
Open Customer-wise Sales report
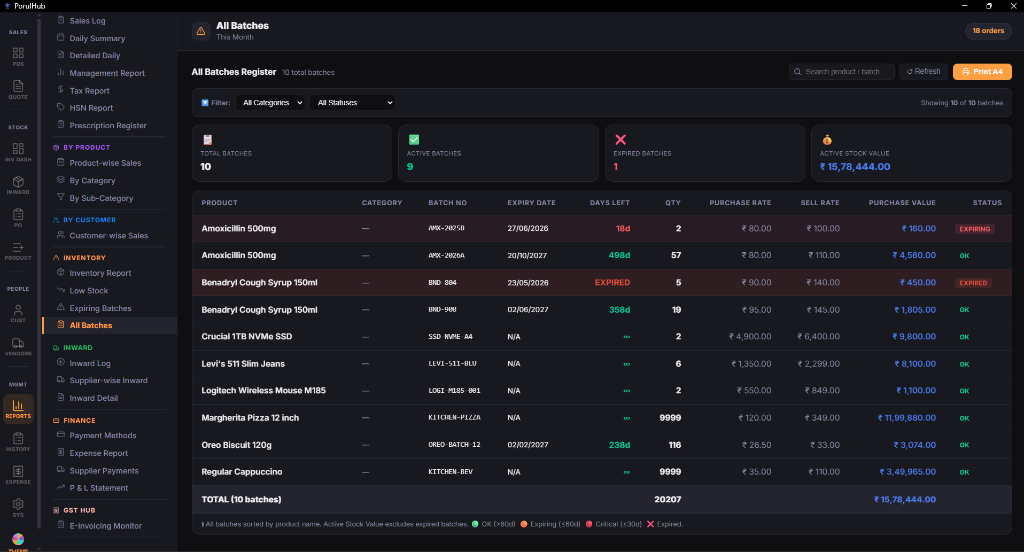(x=108, y=235)
